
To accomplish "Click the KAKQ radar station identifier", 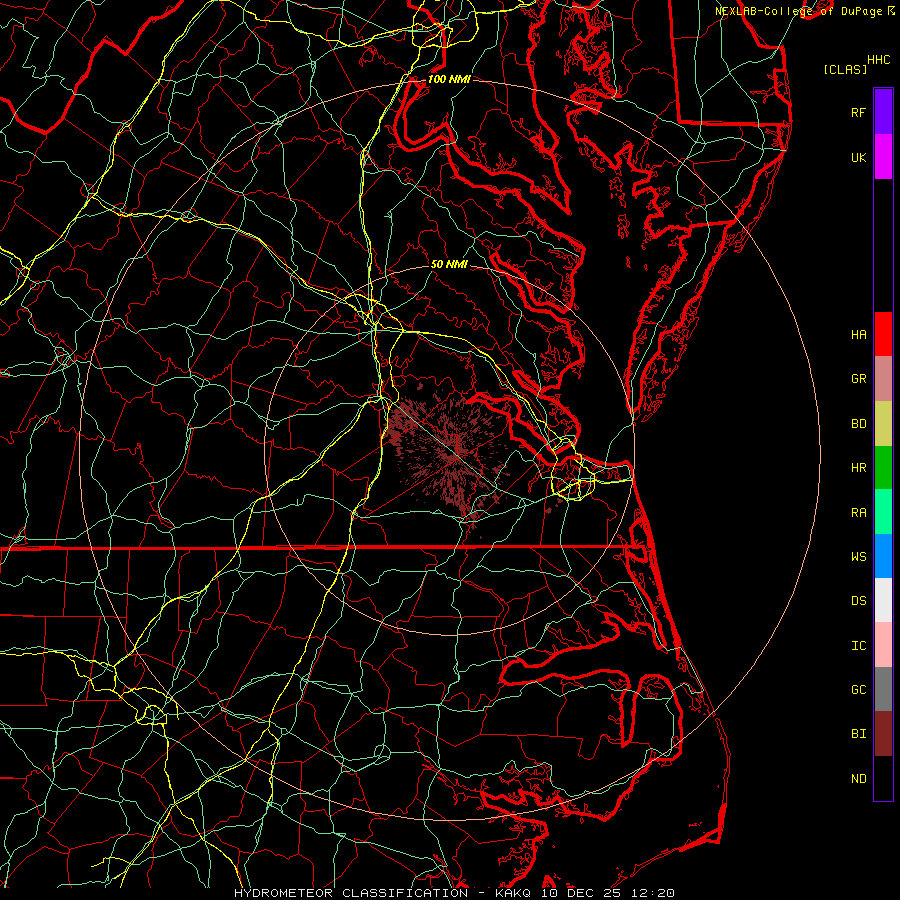I will point(513,893).
